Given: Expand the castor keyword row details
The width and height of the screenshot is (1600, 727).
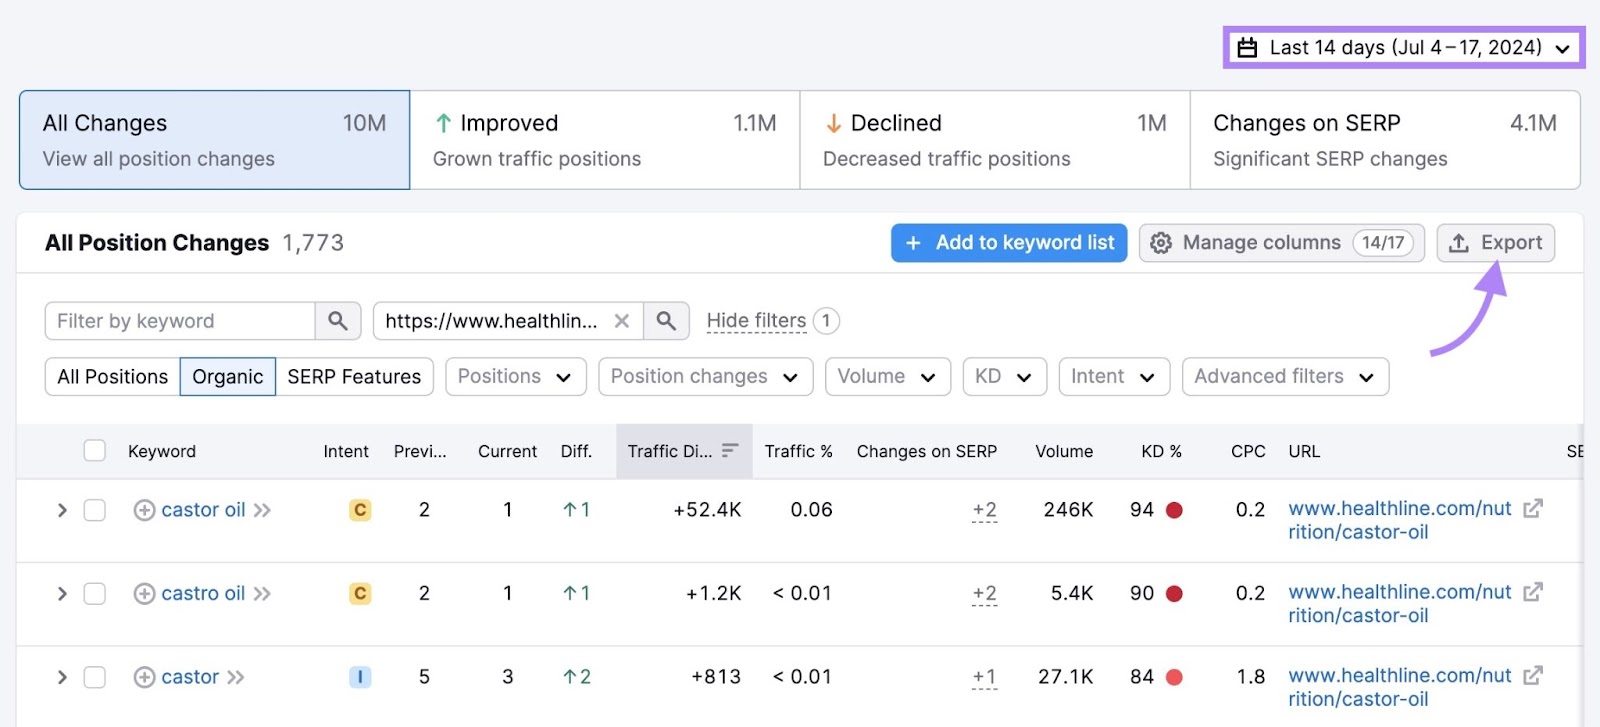Looking at the screenshot, I should (62, 677).
